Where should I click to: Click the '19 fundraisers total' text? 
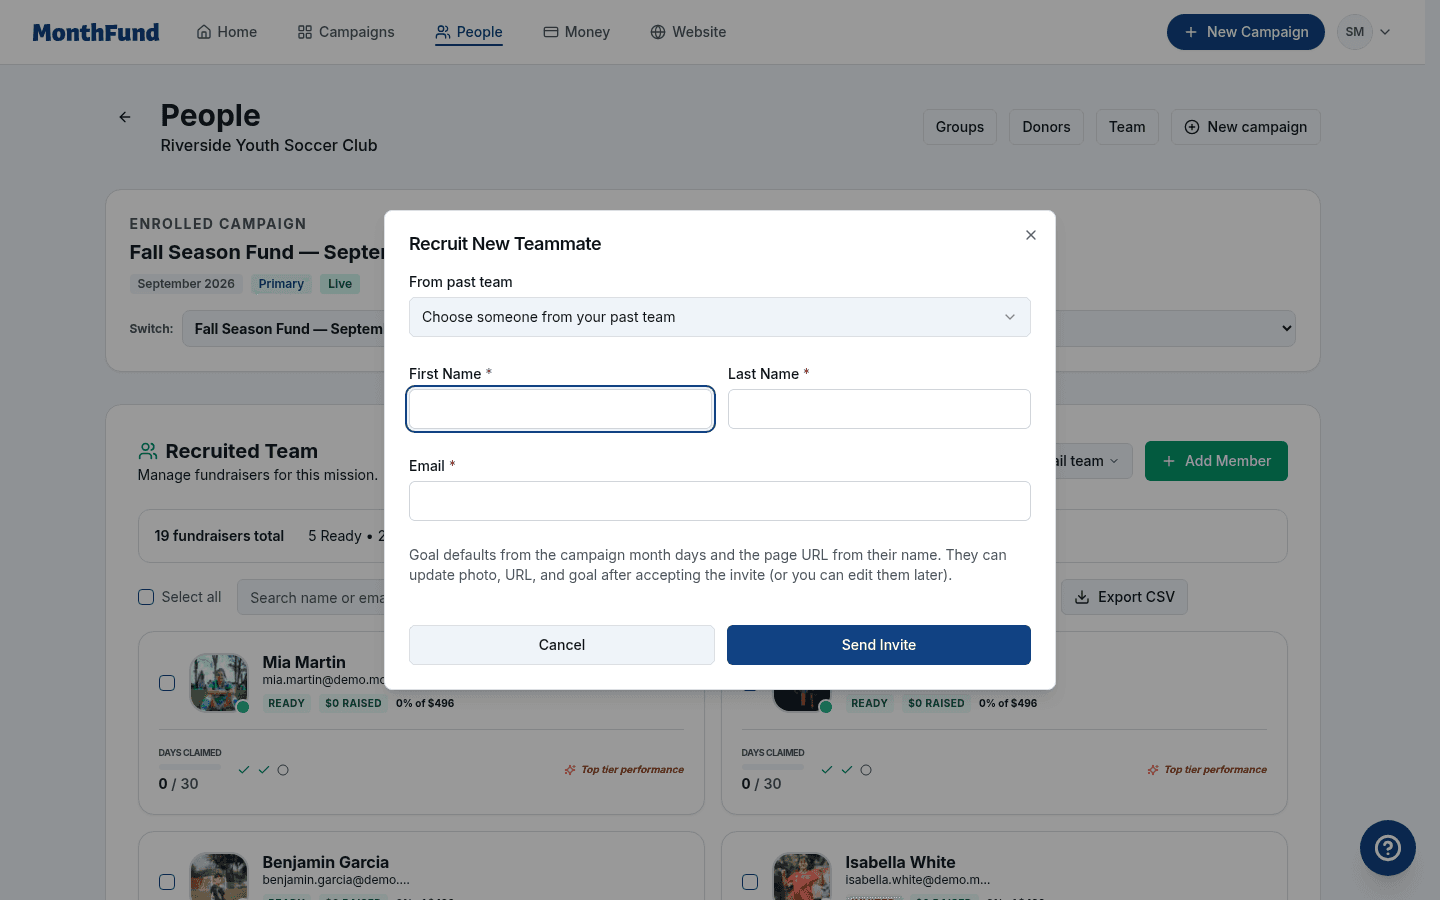(x=219, y=536)
